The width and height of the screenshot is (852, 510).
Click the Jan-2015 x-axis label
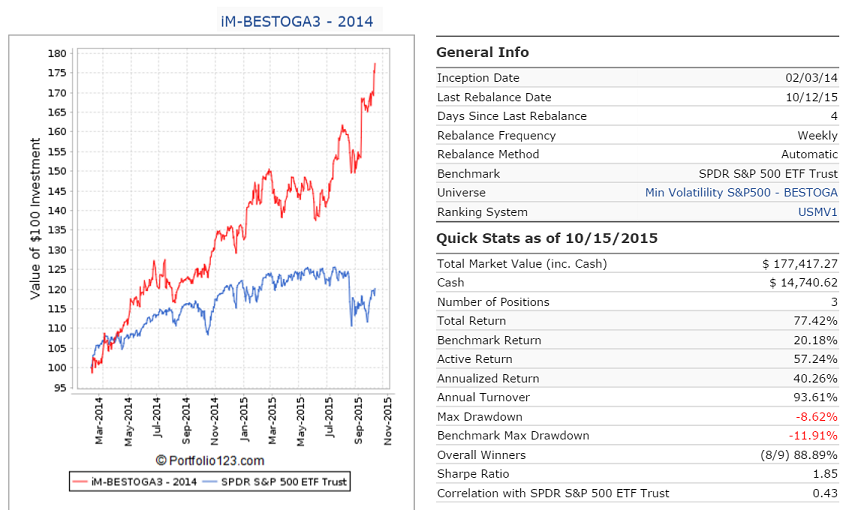pyautogui.click(x=244, y=419)
